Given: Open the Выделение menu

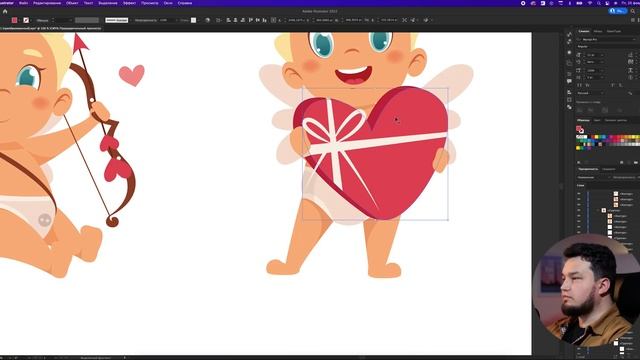Looking at the screenshot, I should click(x=108, y=3).
